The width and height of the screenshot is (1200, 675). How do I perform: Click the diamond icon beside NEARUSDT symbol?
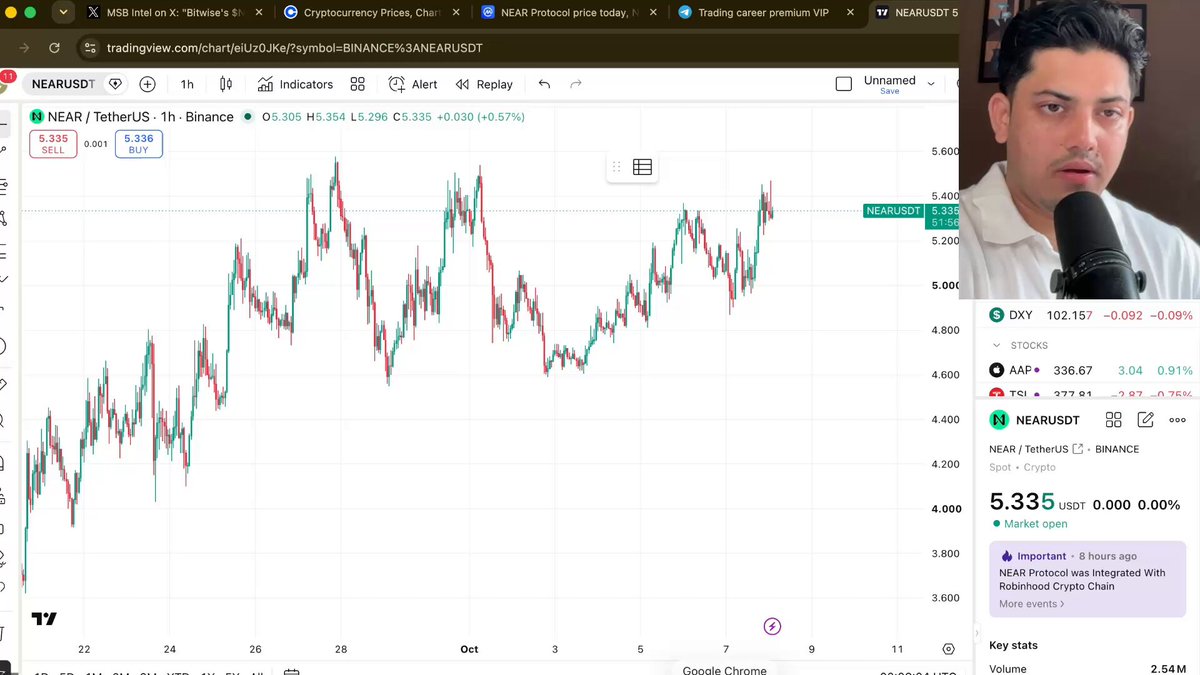115,84
